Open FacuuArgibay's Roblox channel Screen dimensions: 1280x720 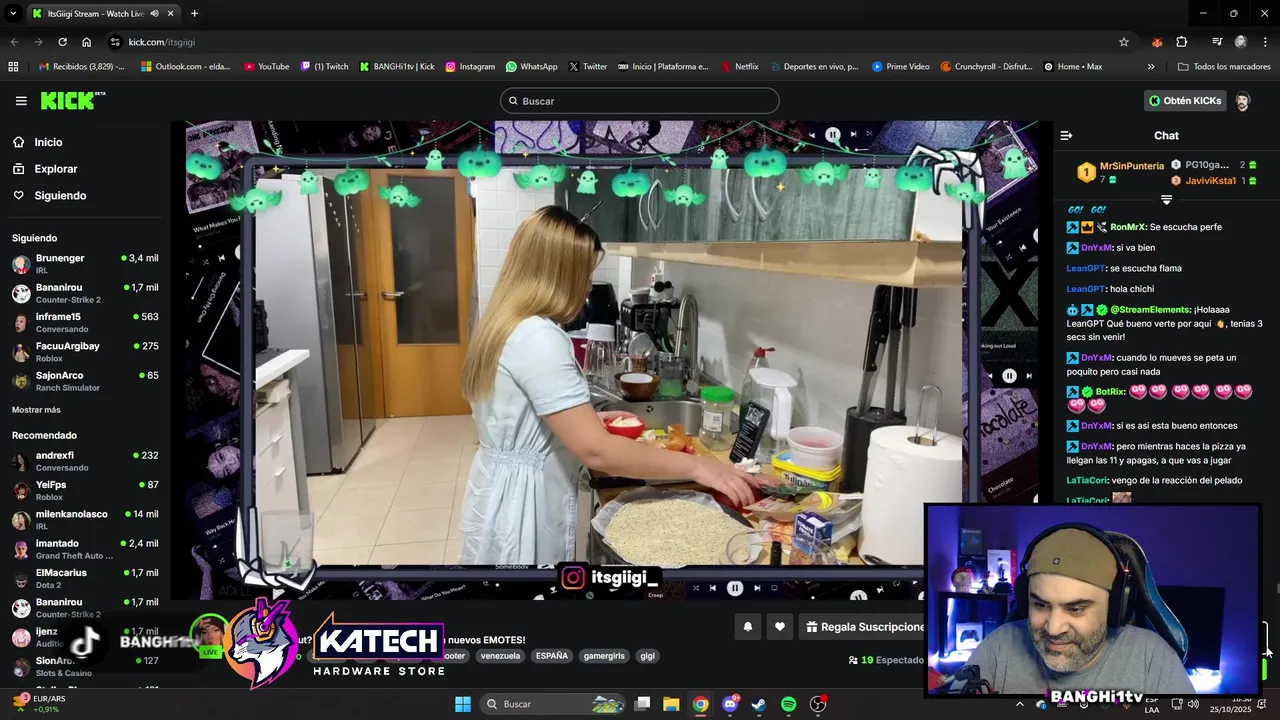tap(86, 352)
